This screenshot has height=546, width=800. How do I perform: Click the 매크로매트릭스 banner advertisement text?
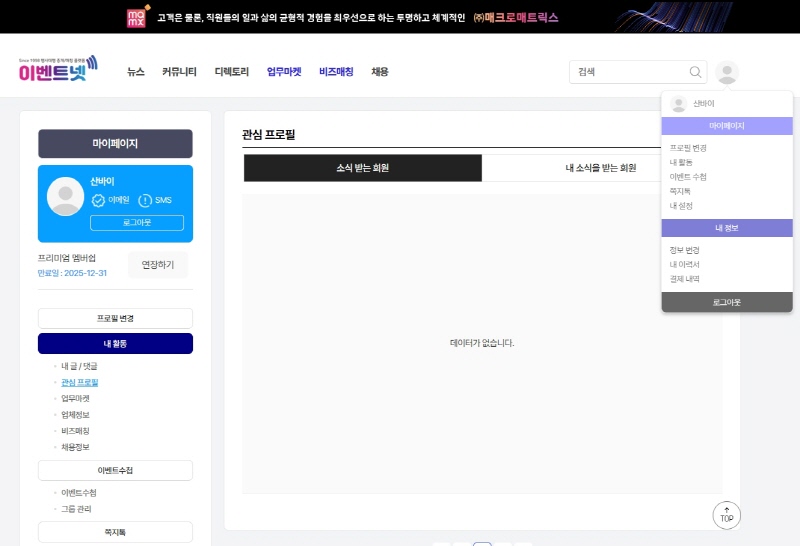coord(516,18)
